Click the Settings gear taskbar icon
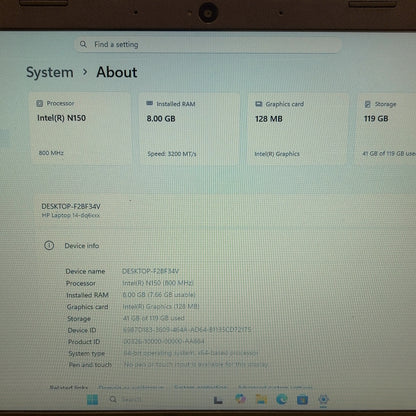This screenshot has width=416, height=416. pos(323,399)
